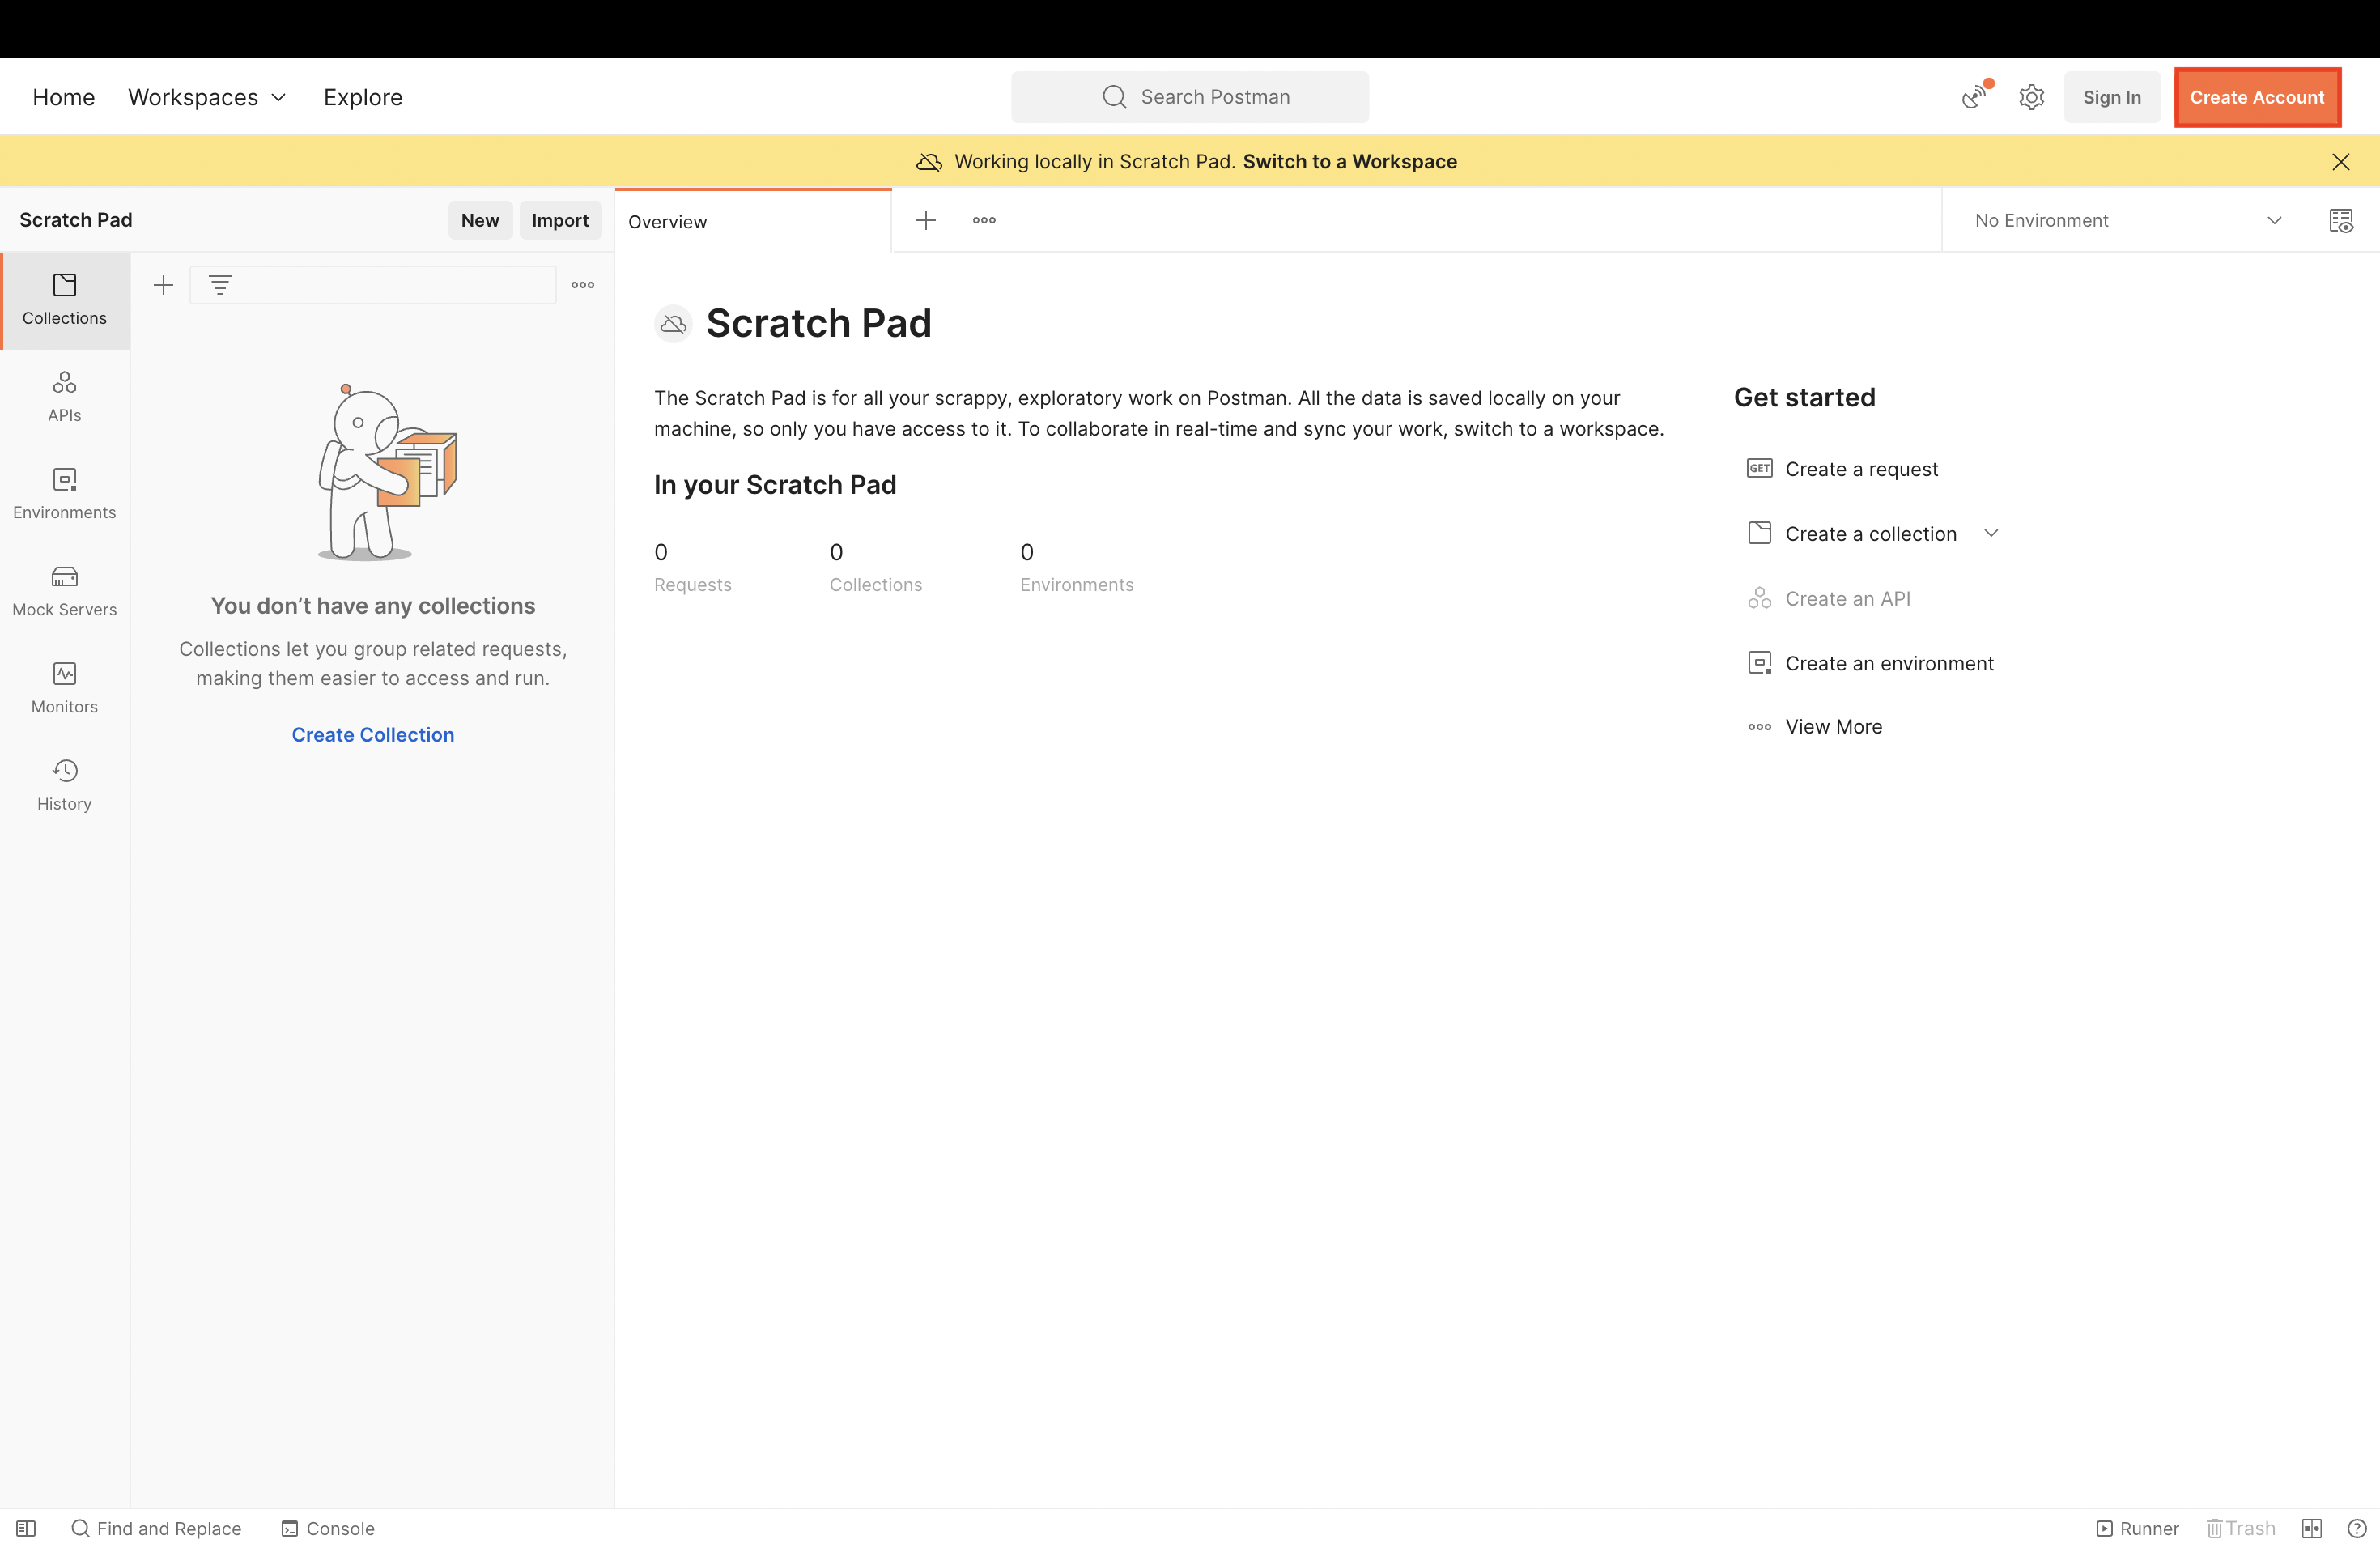2380x1548 pixels.
Task: Open the Runner from the status bar
Action: tap(2137, 1528)
